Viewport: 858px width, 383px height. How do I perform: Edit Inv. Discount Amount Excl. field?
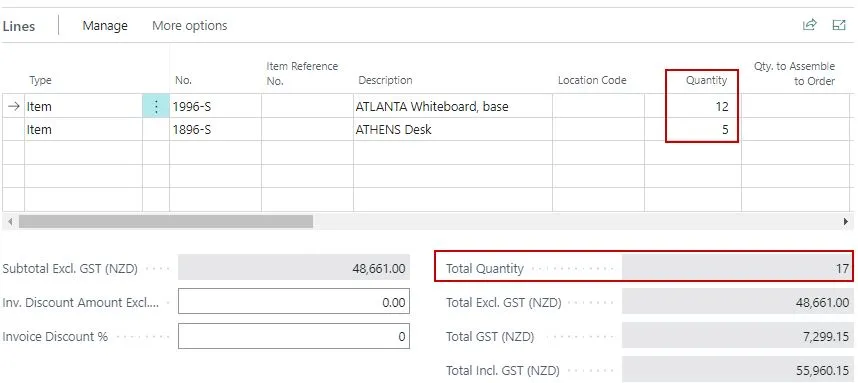(x=294, y=303)
